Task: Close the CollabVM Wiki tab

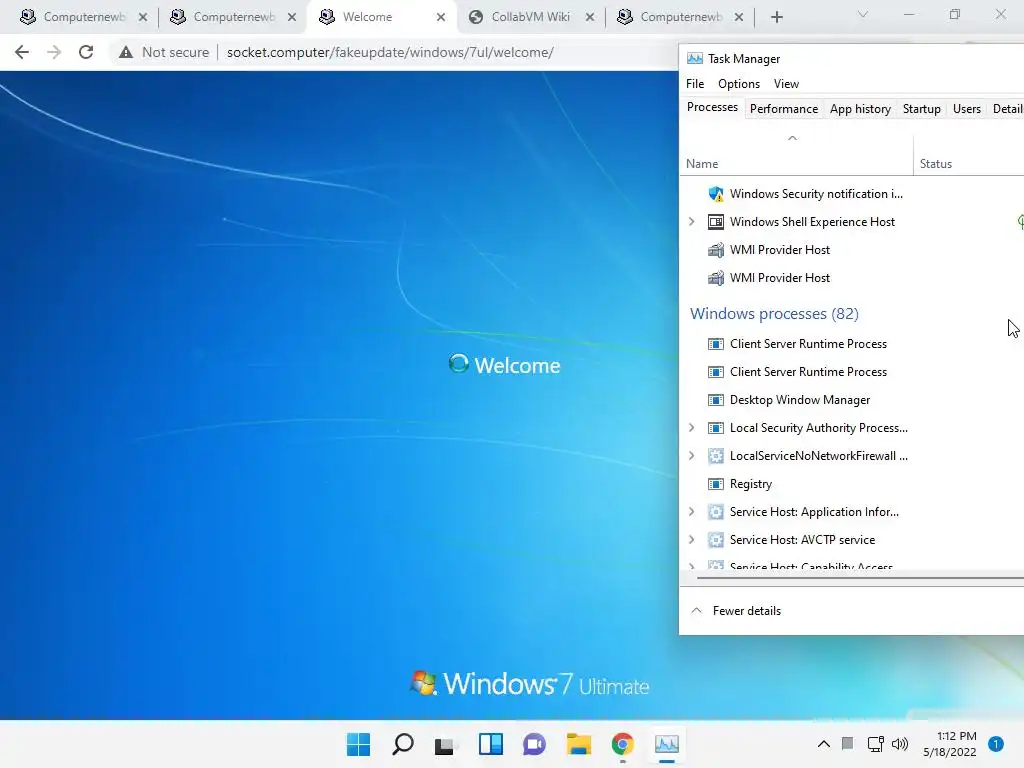Action: coord(590,17)
